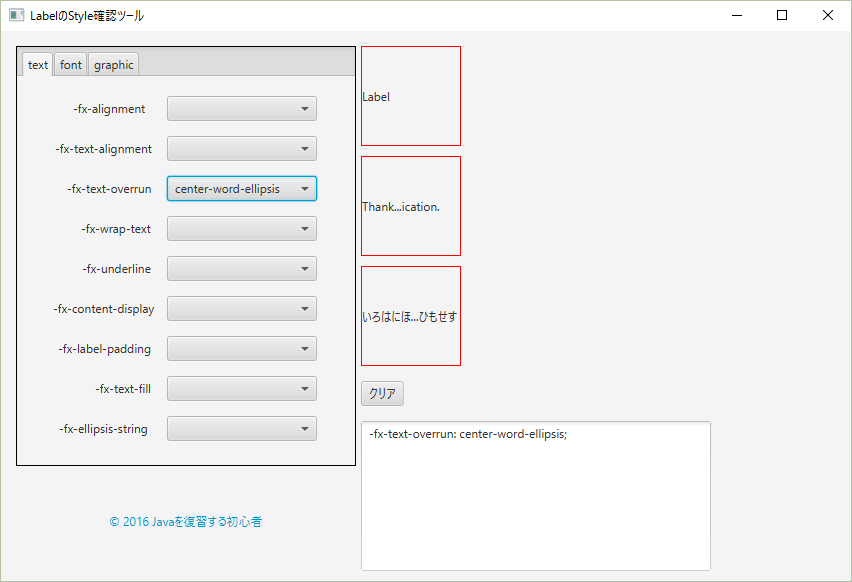The width and height of the screenshot is (852, 582).
Task: Open the -fx-underline dropdown
Action: point(241,268)
